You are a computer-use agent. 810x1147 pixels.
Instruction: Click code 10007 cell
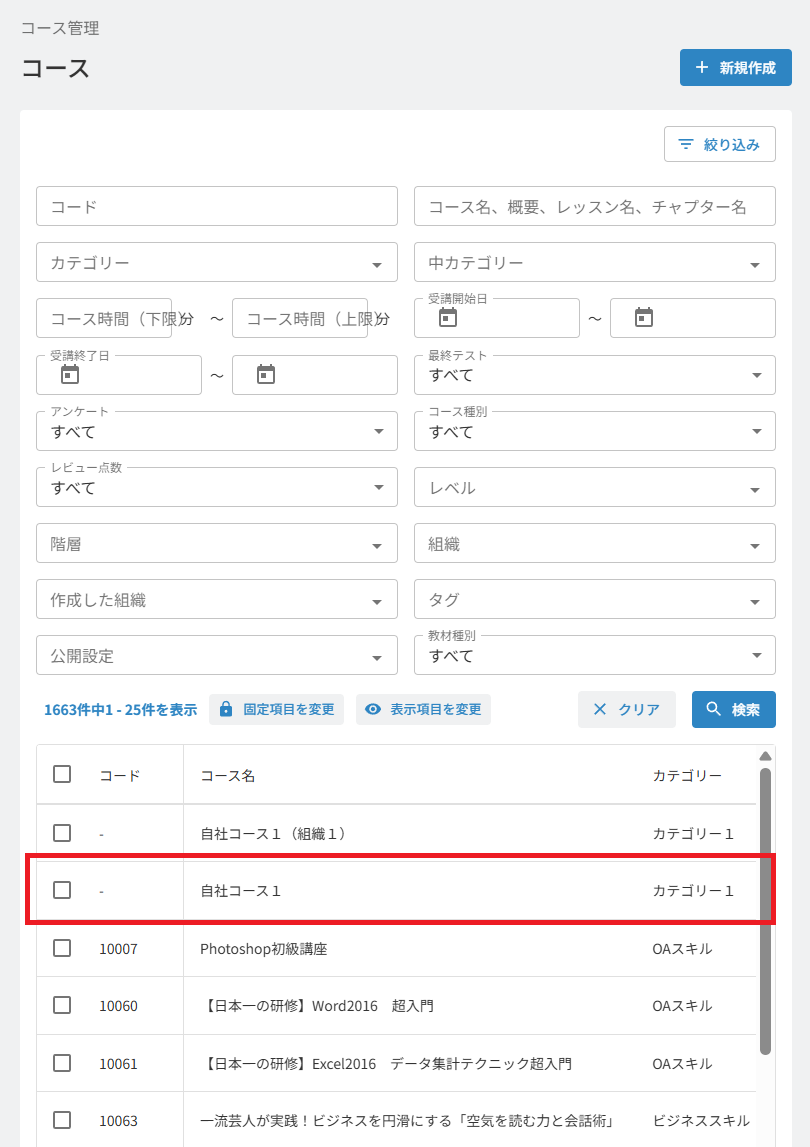point(118,949)
